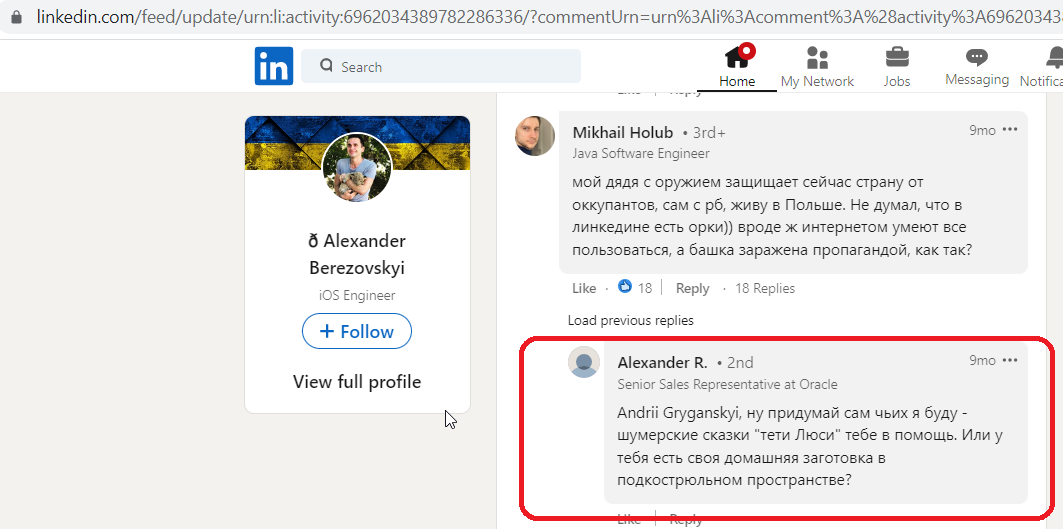Expand Load previous replies
This screenshot has height=529, width=1063.
pyautogui.click(x=630, y=320)
